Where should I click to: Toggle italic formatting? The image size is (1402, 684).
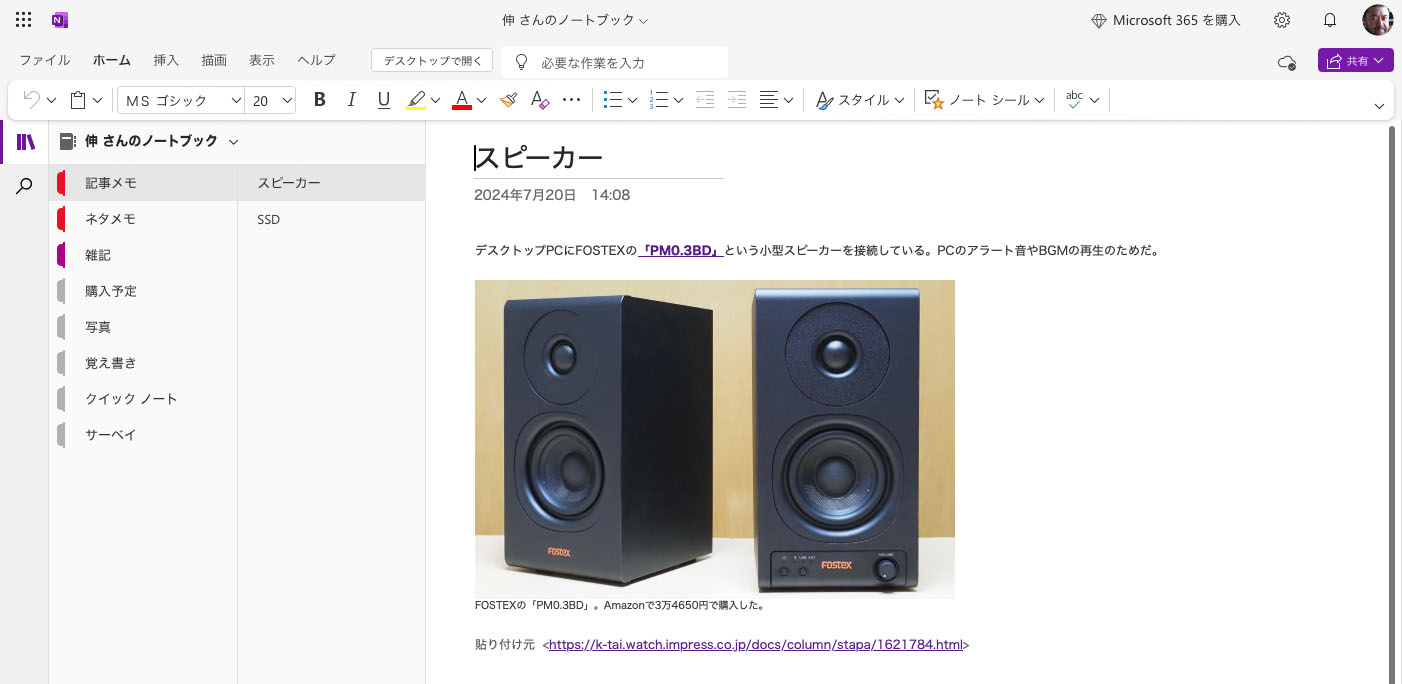pyautogui.click(x=352, y=99)
